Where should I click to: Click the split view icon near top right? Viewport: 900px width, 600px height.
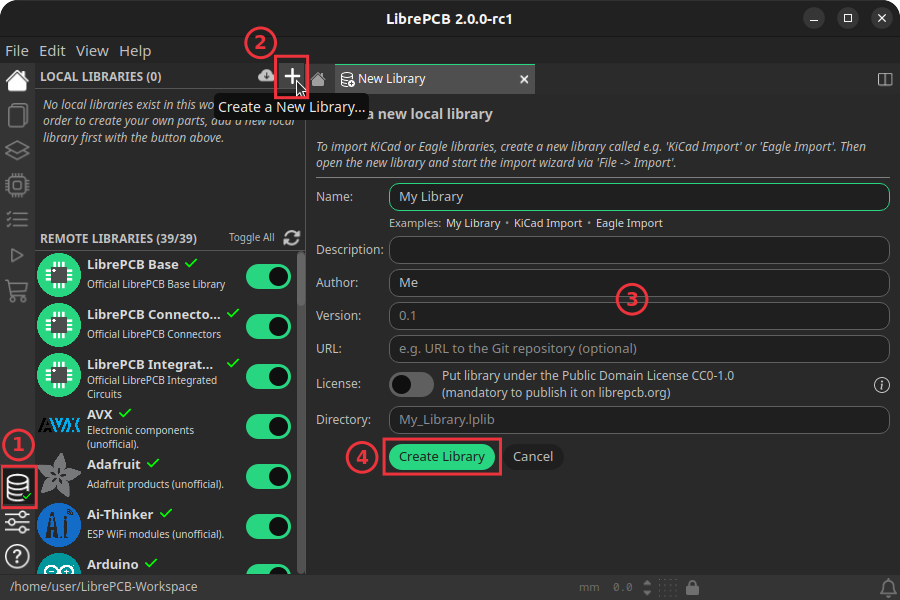point(884,78)
